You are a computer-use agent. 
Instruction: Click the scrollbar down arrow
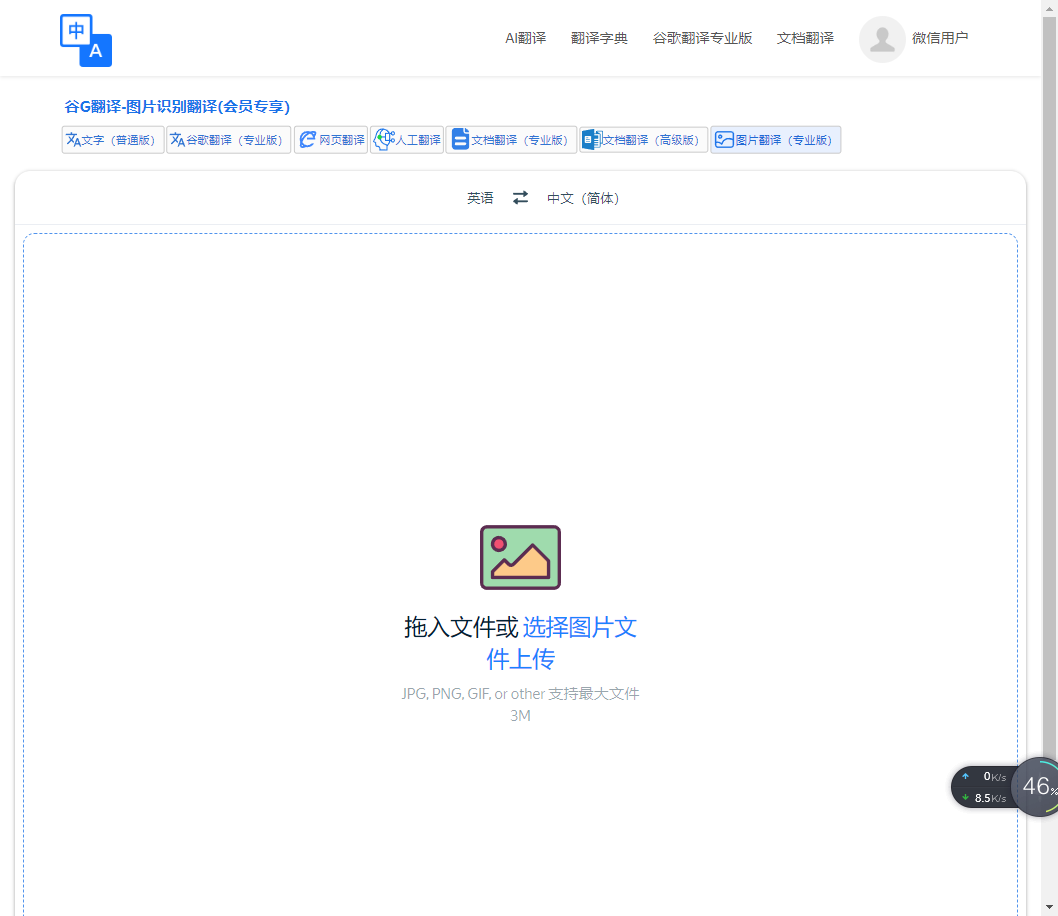[1049, 907]
